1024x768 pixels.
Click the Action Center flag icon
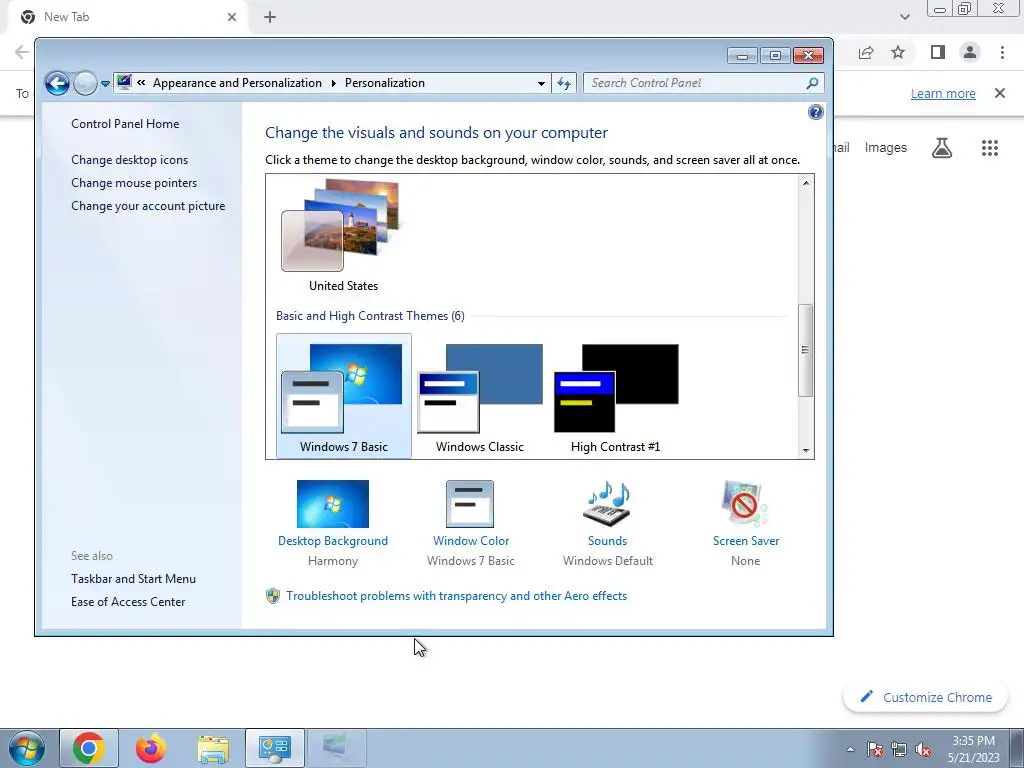click(875, 749)
